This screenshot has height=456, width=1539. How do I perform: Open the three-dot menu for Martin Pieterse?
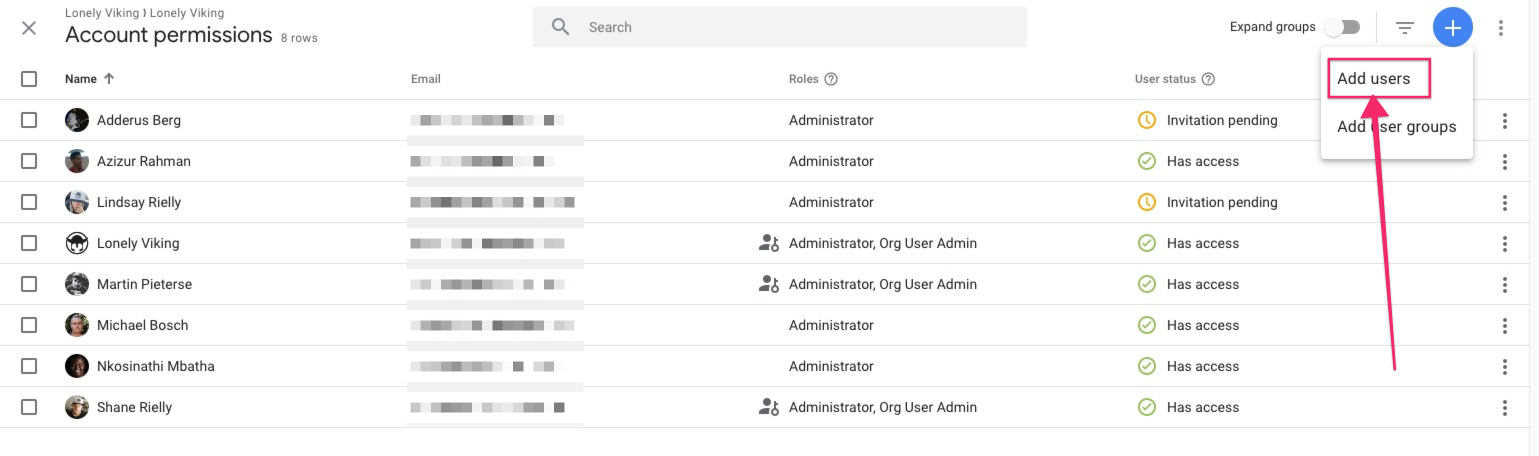tap(1504, 284)
